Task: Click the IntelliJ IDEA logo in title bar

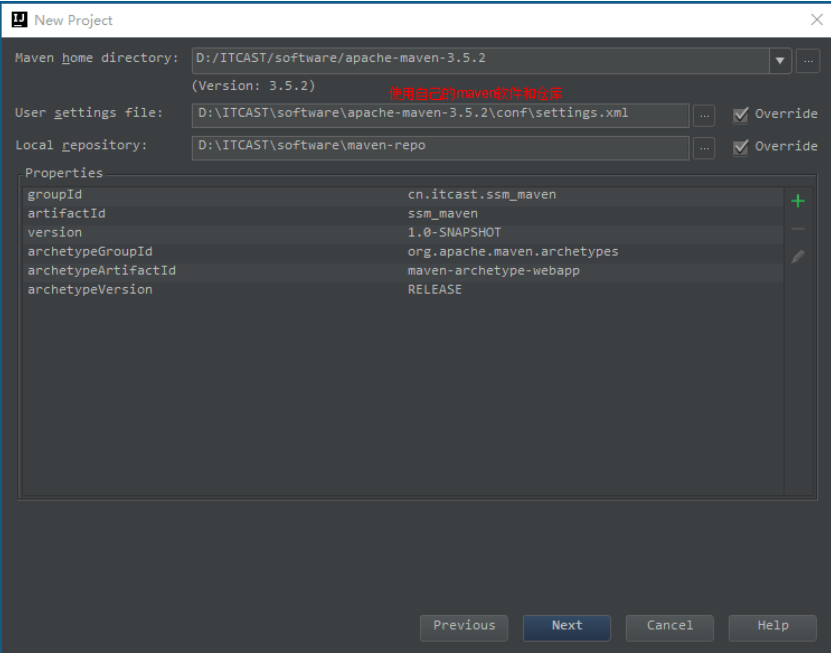Action: point(19,20)
